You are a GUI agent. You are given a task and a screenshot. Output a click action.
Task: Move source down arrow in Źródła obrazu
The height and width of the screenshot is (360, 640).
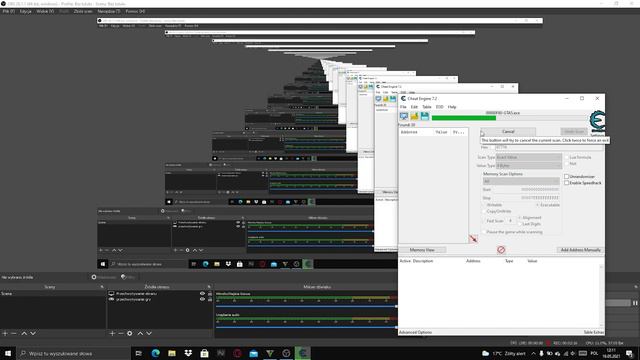(x=149, y=333)
